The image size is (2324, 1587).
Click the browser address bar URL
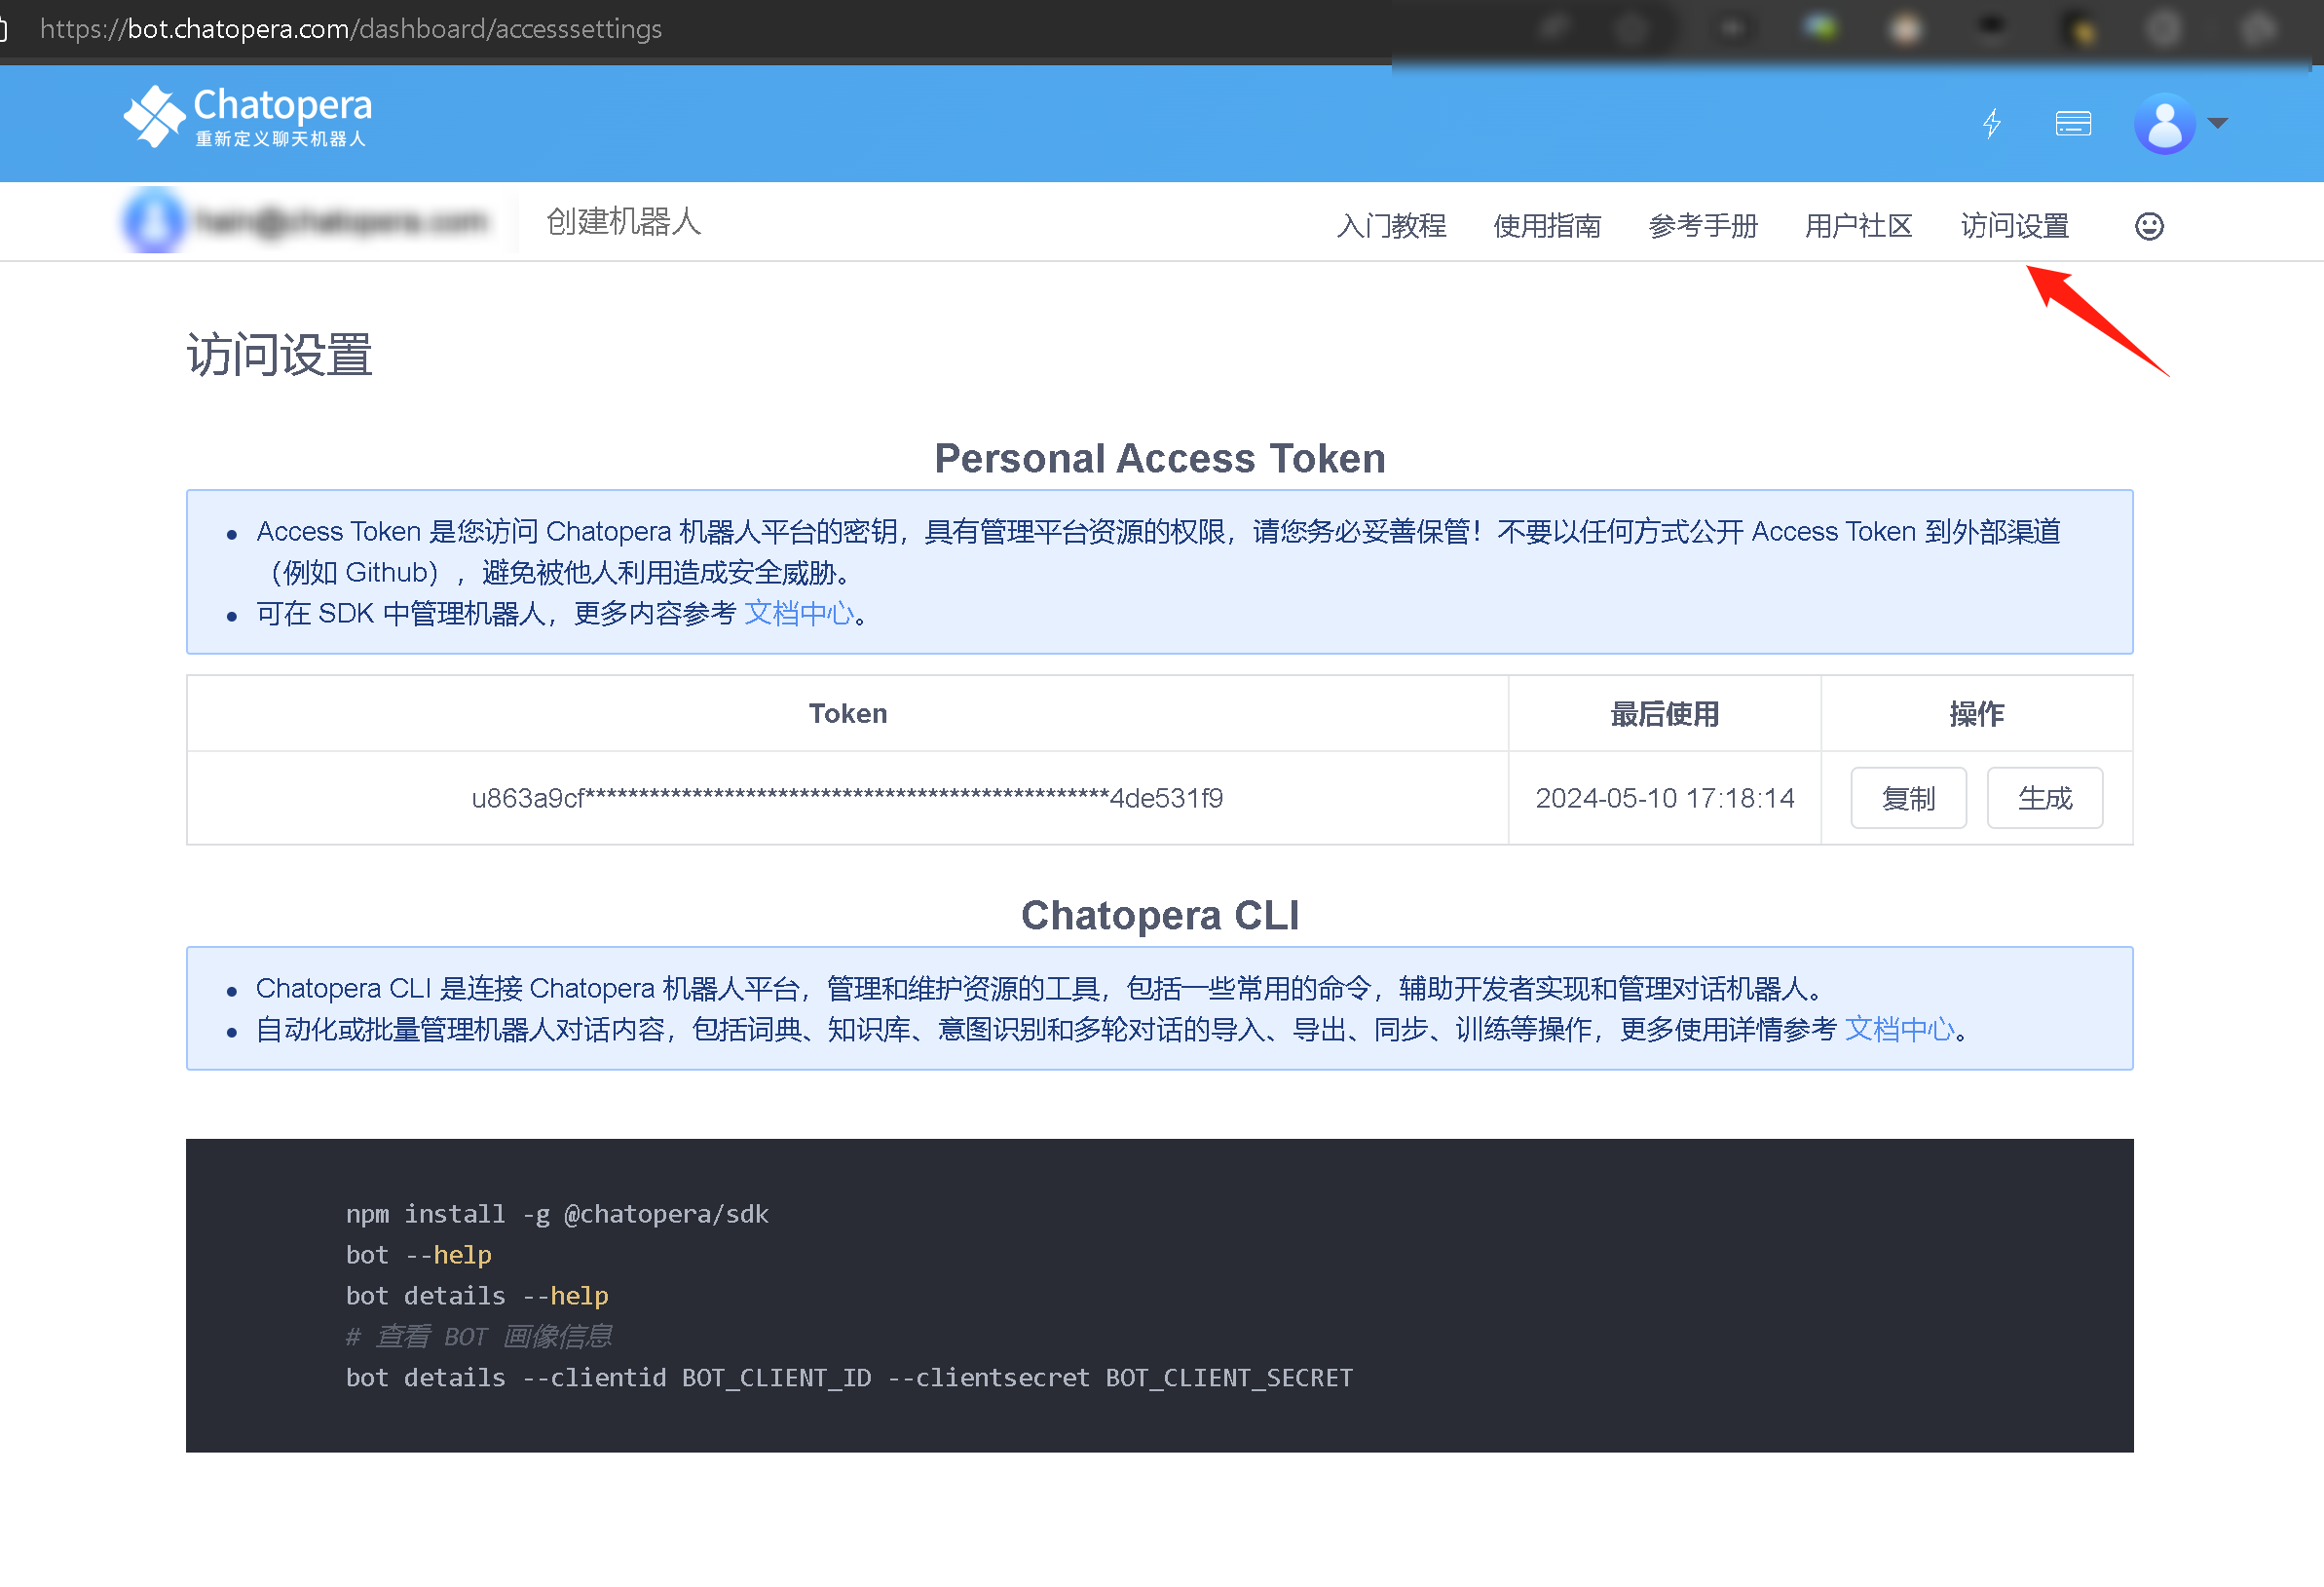[351, 29]
